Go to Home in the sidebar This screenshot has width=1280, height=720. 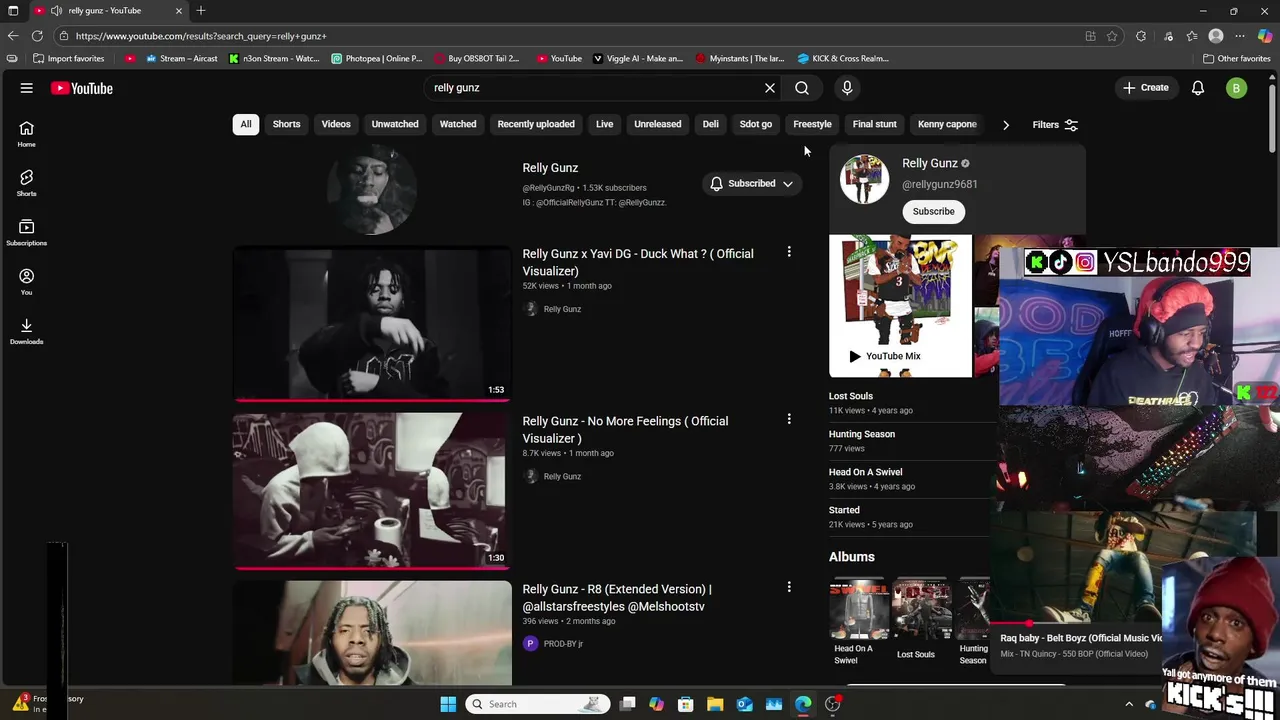(27, 134)
